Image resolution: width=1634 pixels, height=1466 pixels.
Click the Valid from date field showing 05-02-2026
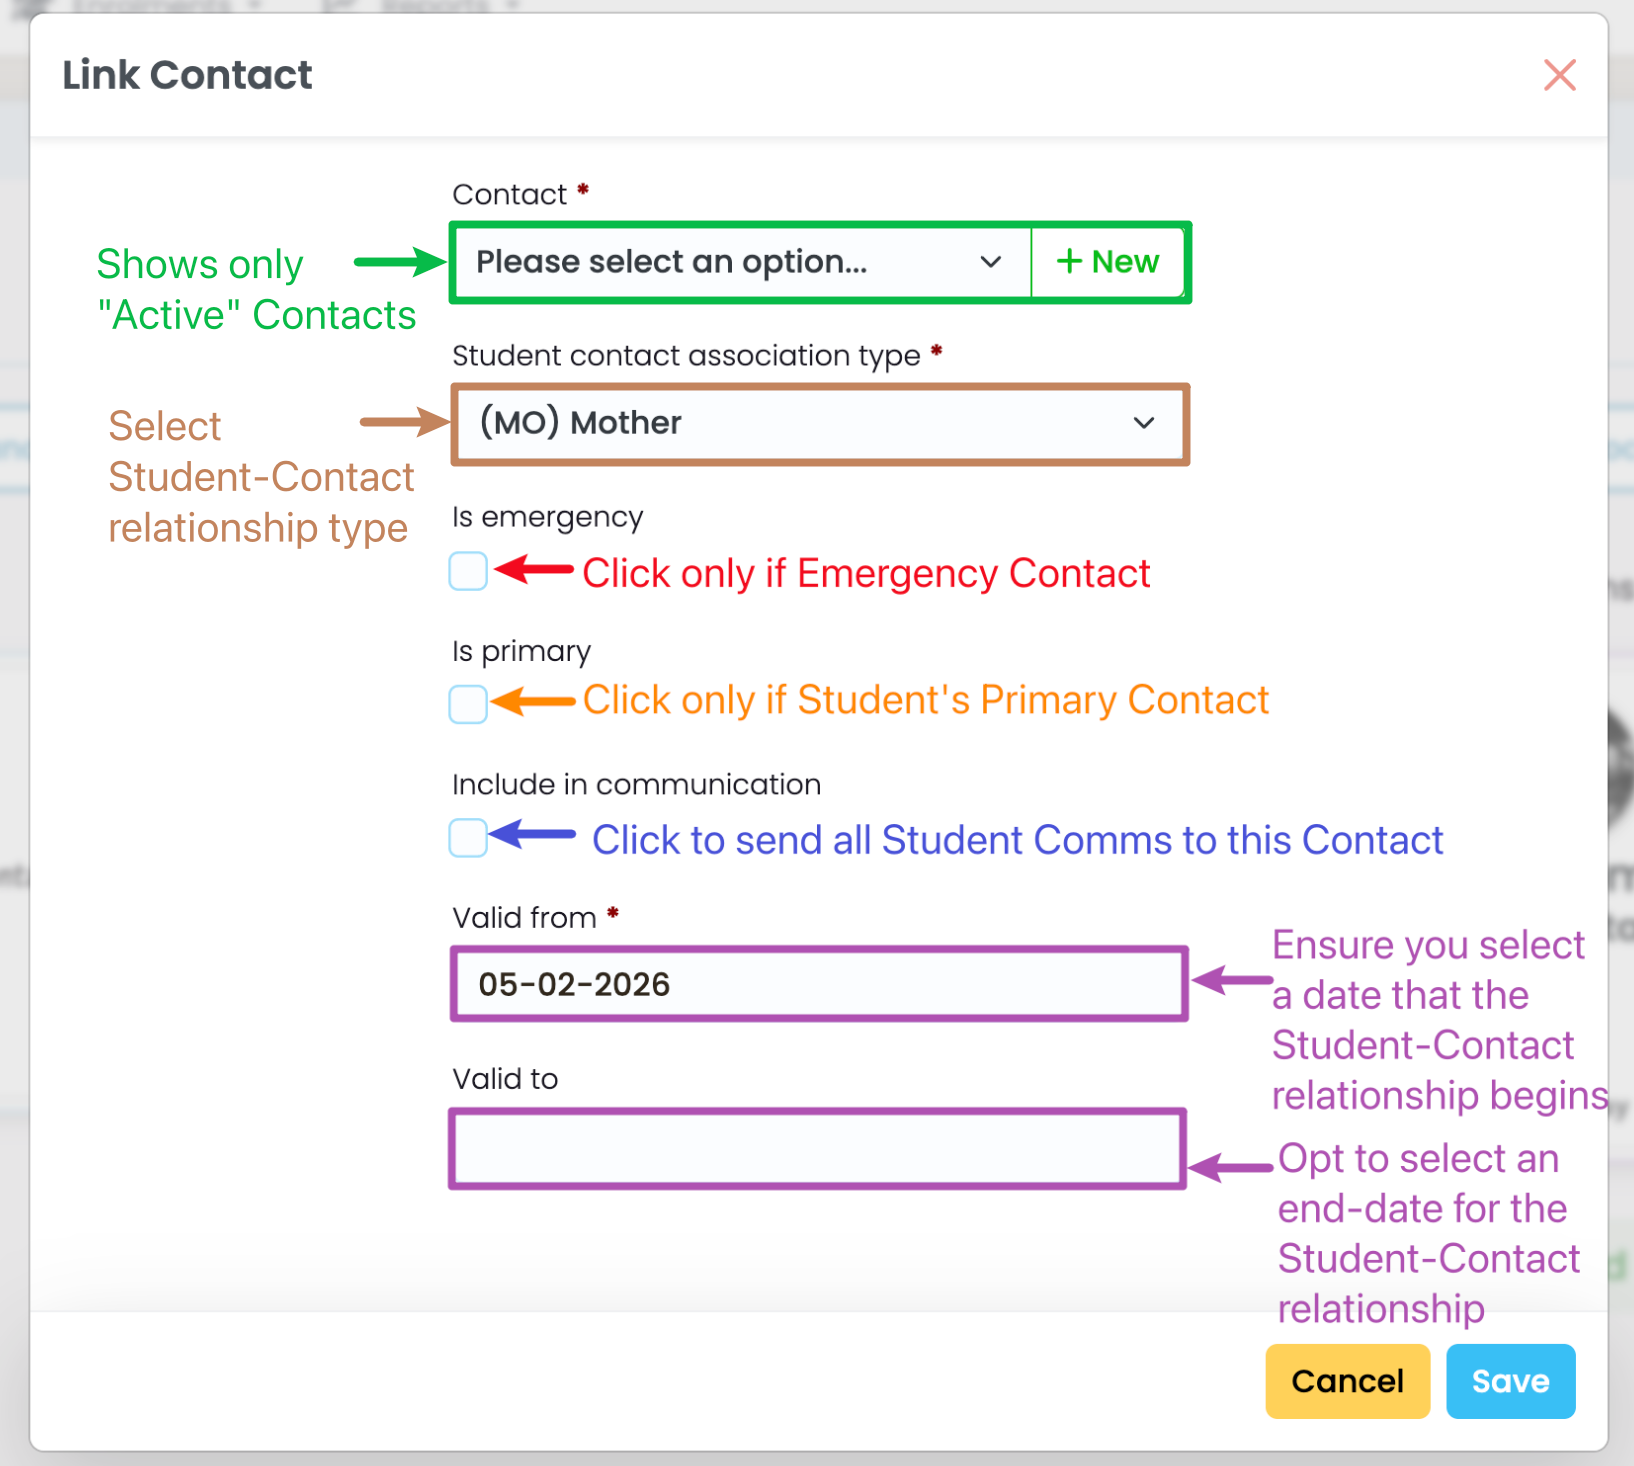(818, 984)
